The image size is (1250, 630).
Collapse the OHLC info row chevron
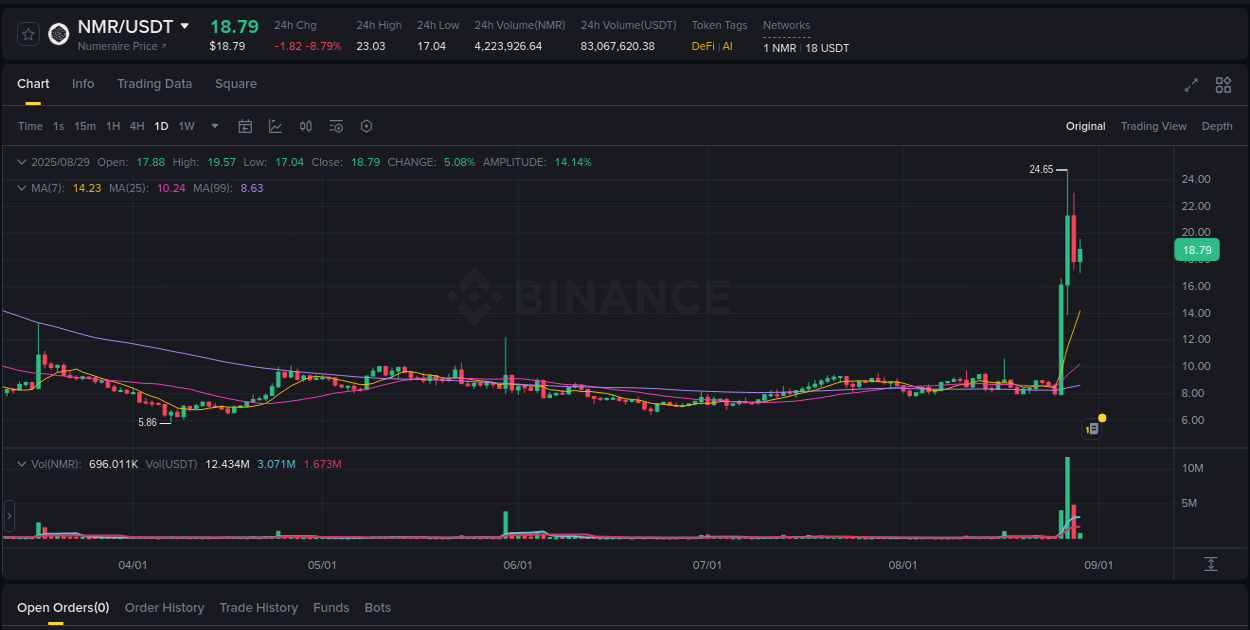21,160
